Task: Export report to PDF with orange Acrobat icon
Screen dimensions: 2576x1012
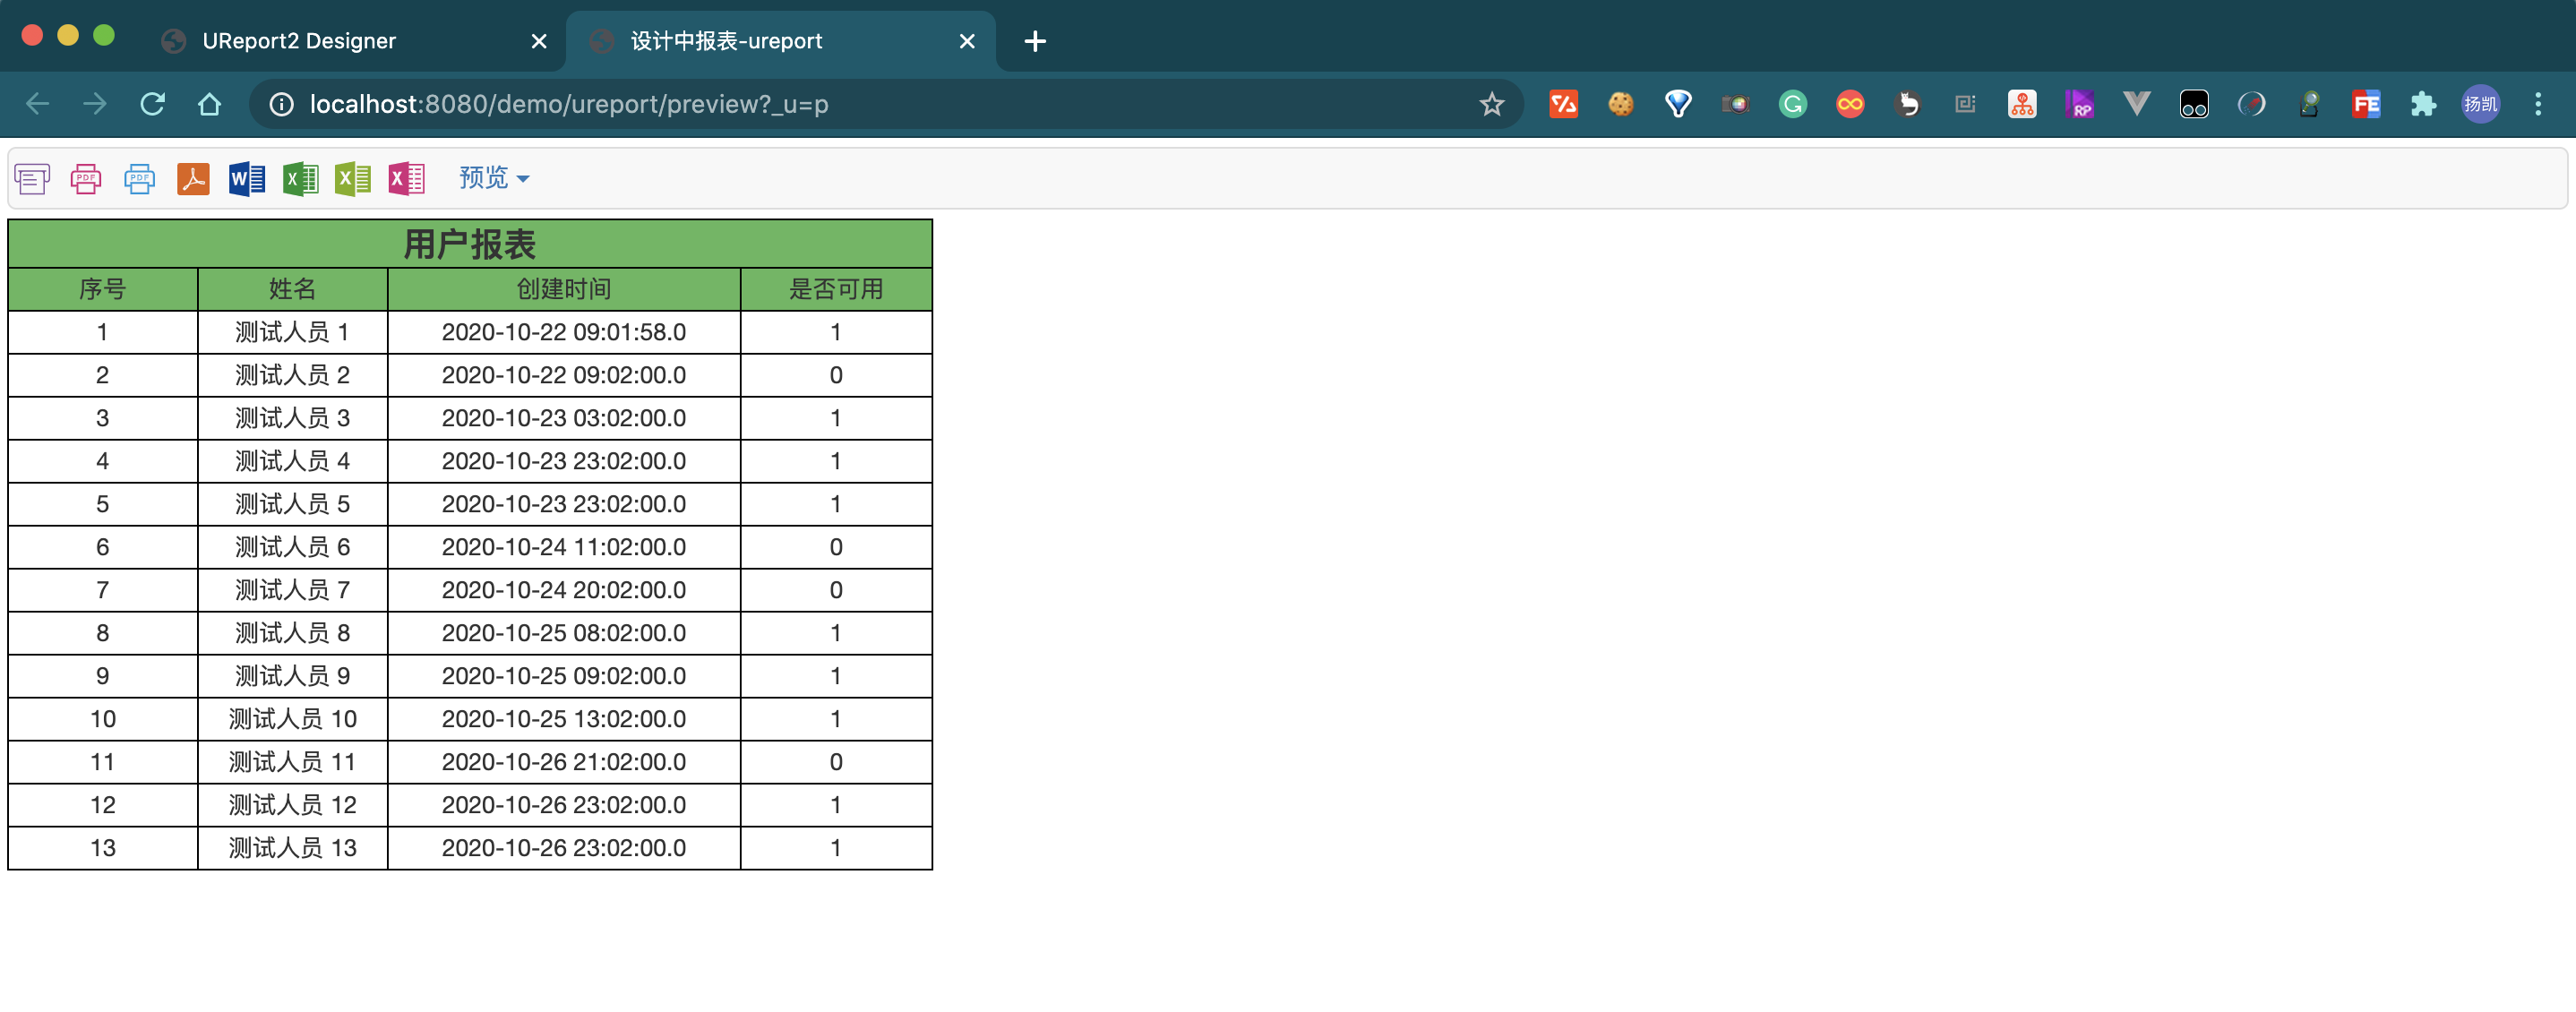Action: click(193, 179)
